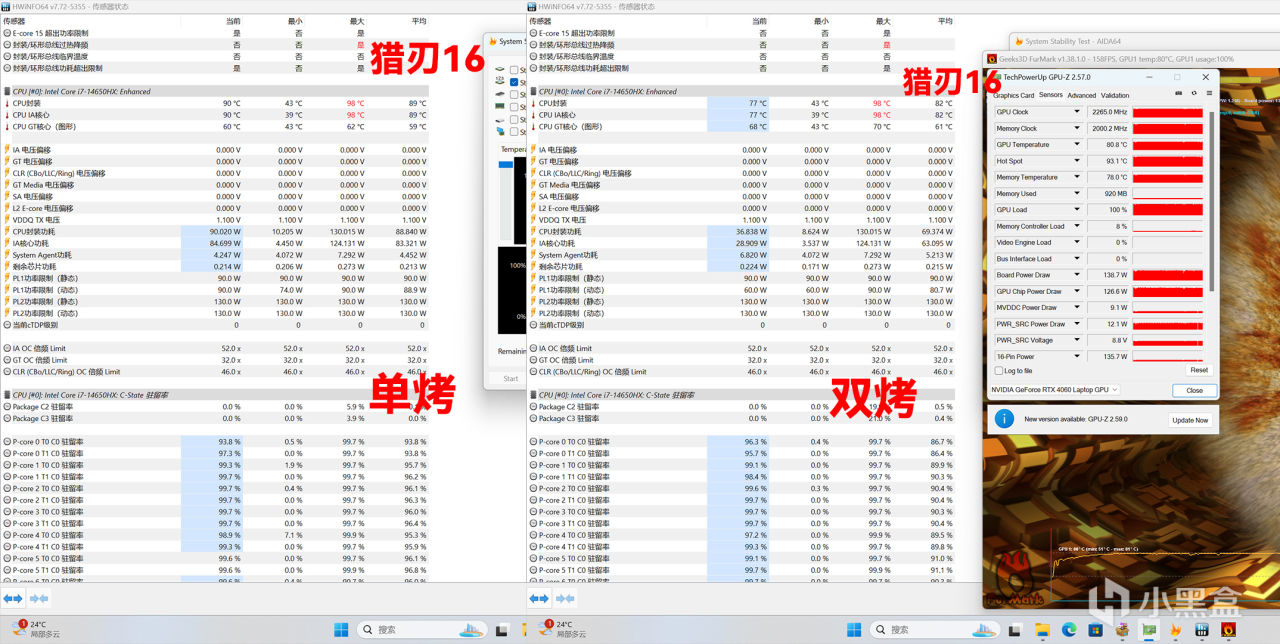Select CPU GT核心 (图形) row in left HWiNFO window
Screen dimensions: 1280x644
pos(215,126)
